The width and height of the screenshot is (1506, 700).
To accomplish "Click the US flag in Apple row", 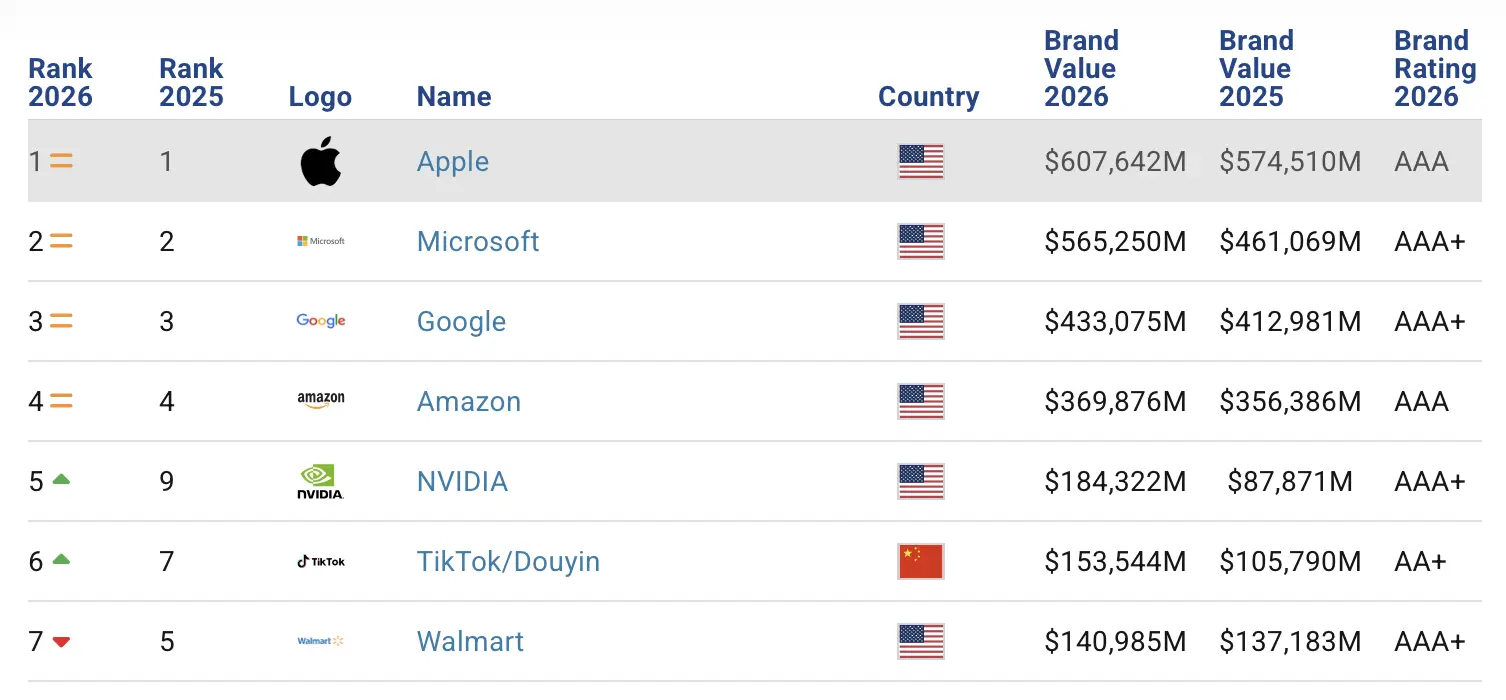I will [921, 162].
